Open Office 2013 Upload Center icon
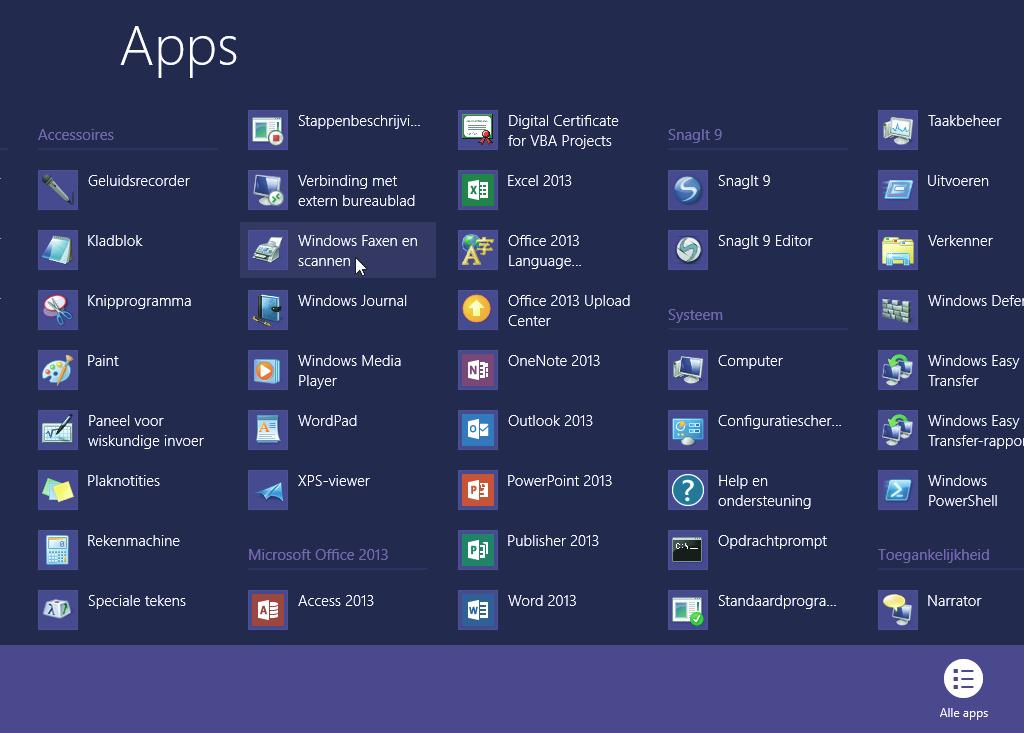 (478, 310)
